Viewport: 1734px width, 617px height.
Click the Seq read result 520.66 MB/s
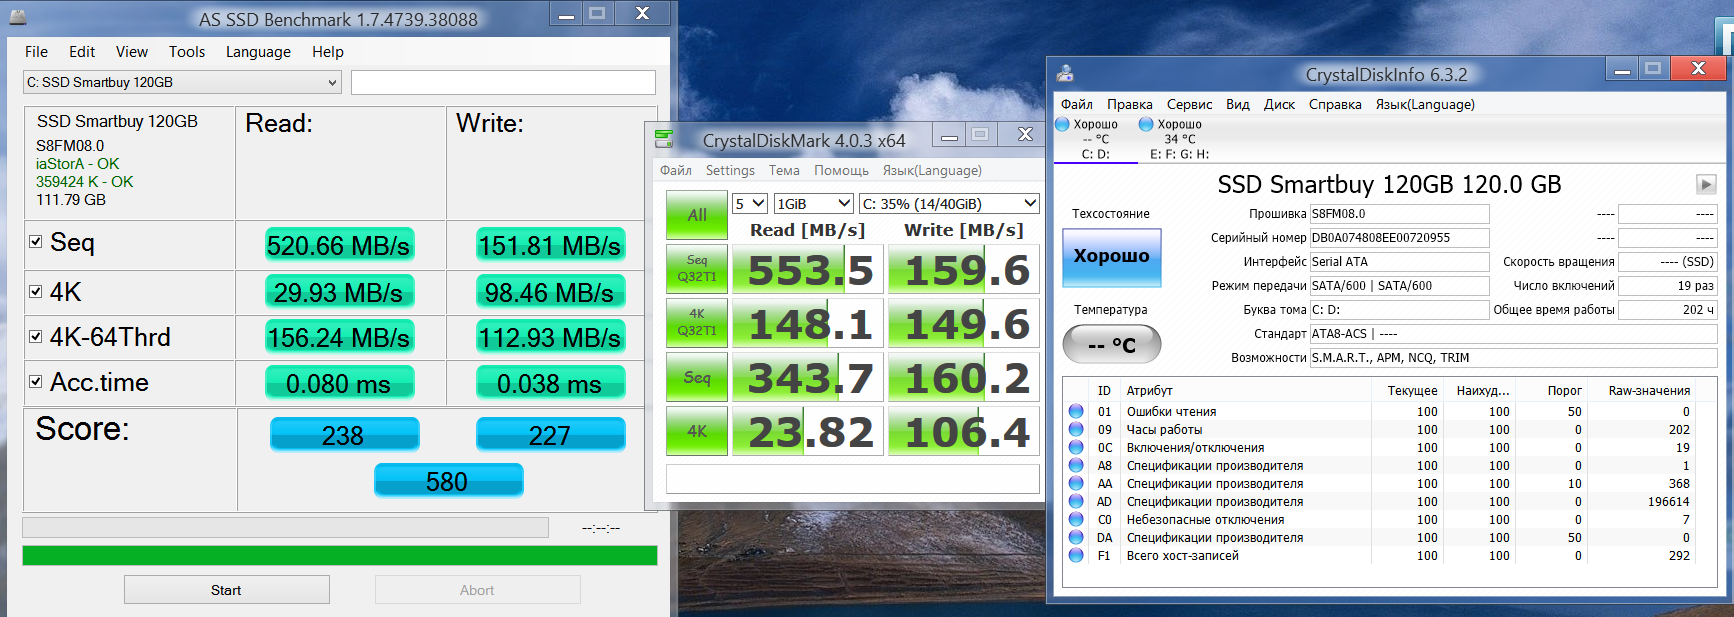tap(339, 245)
